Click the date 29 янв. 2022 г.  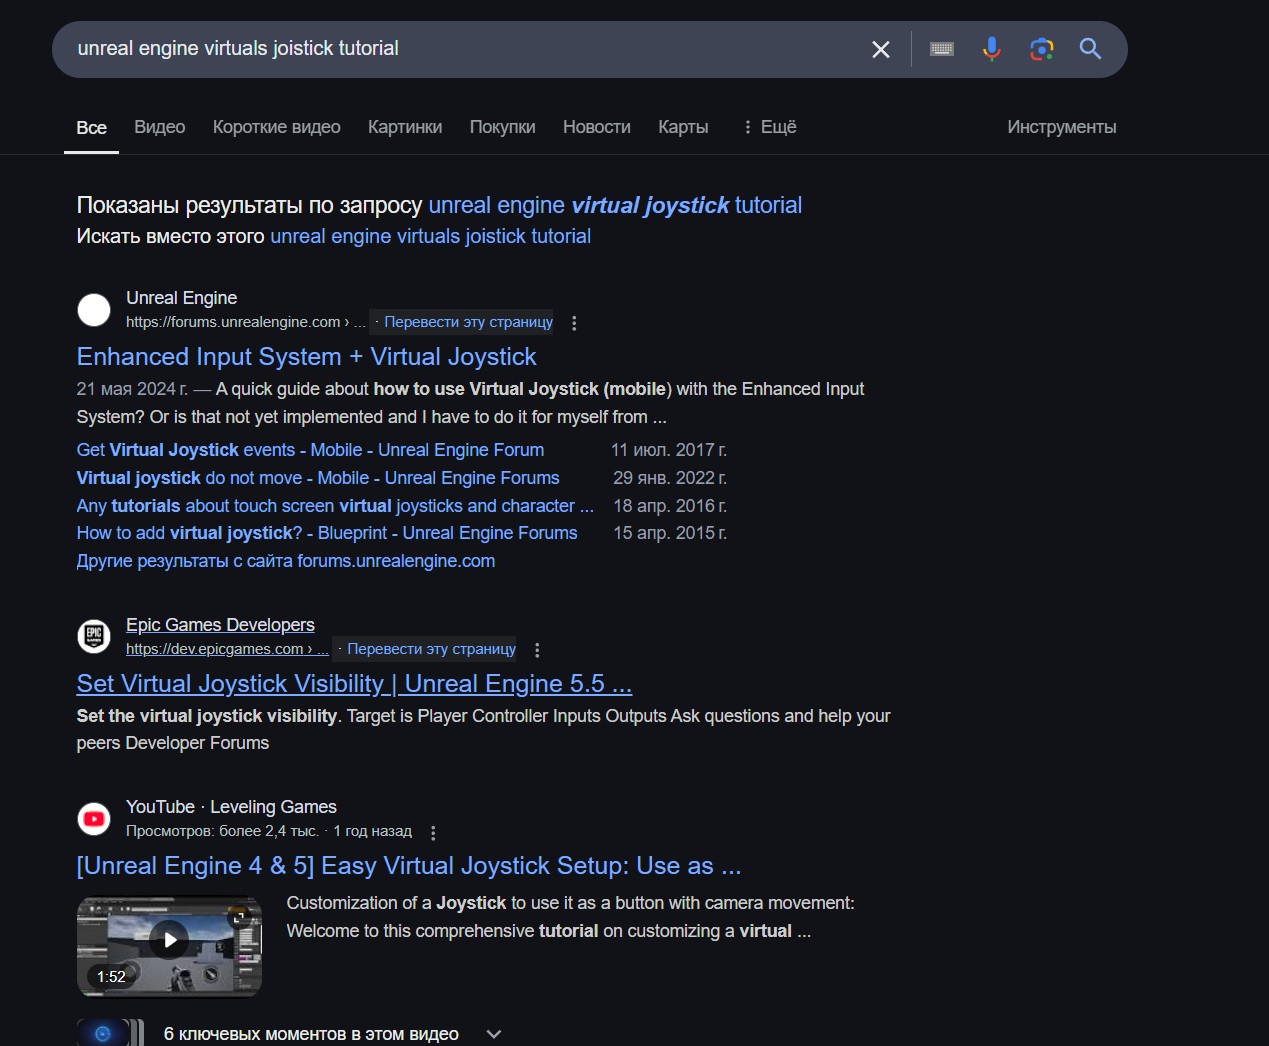pos(670,478)
